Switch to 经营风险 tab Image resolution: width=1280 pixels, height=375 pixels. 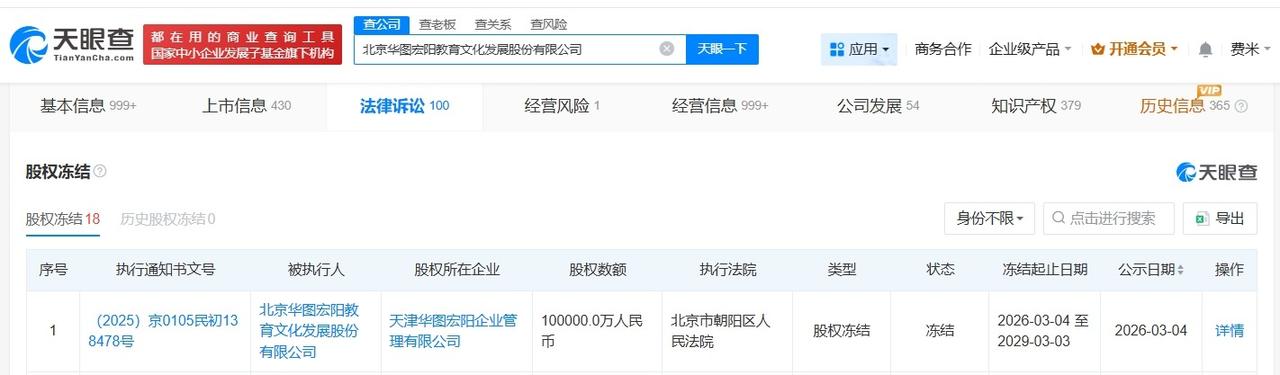[x=562, y=105]
